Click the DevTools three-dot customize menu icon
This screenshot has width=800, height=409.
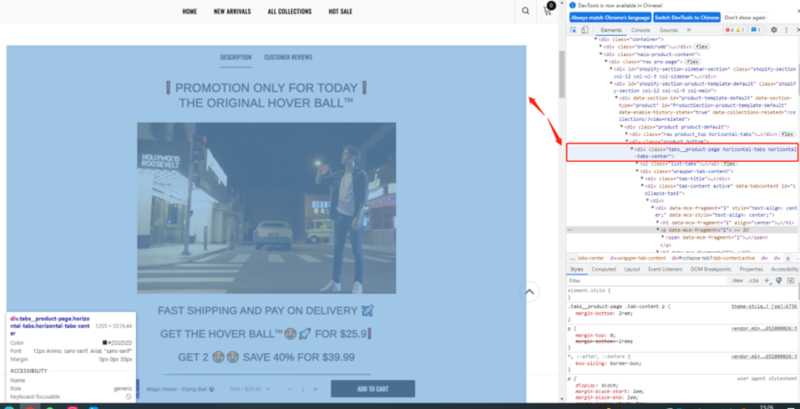pos(786,30)
